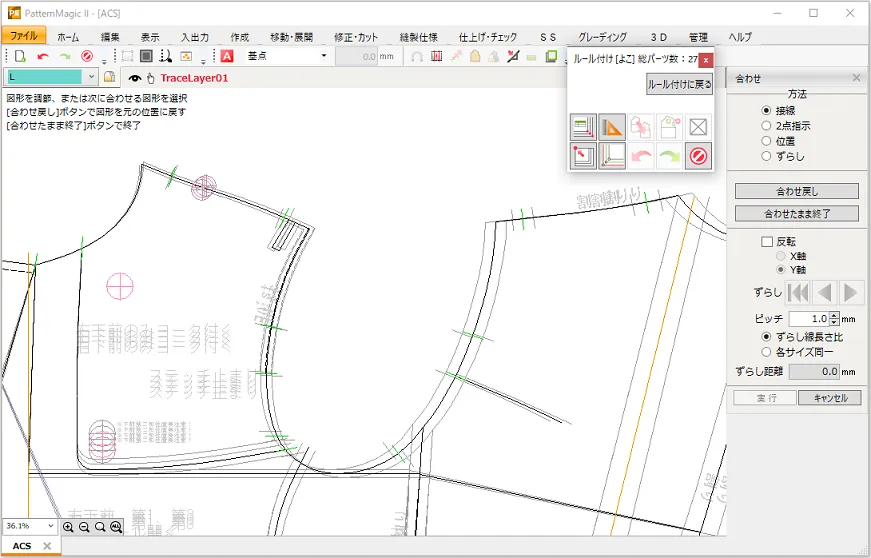
Task: Click the grading rule table icon
Action: (x=583, y=127)
